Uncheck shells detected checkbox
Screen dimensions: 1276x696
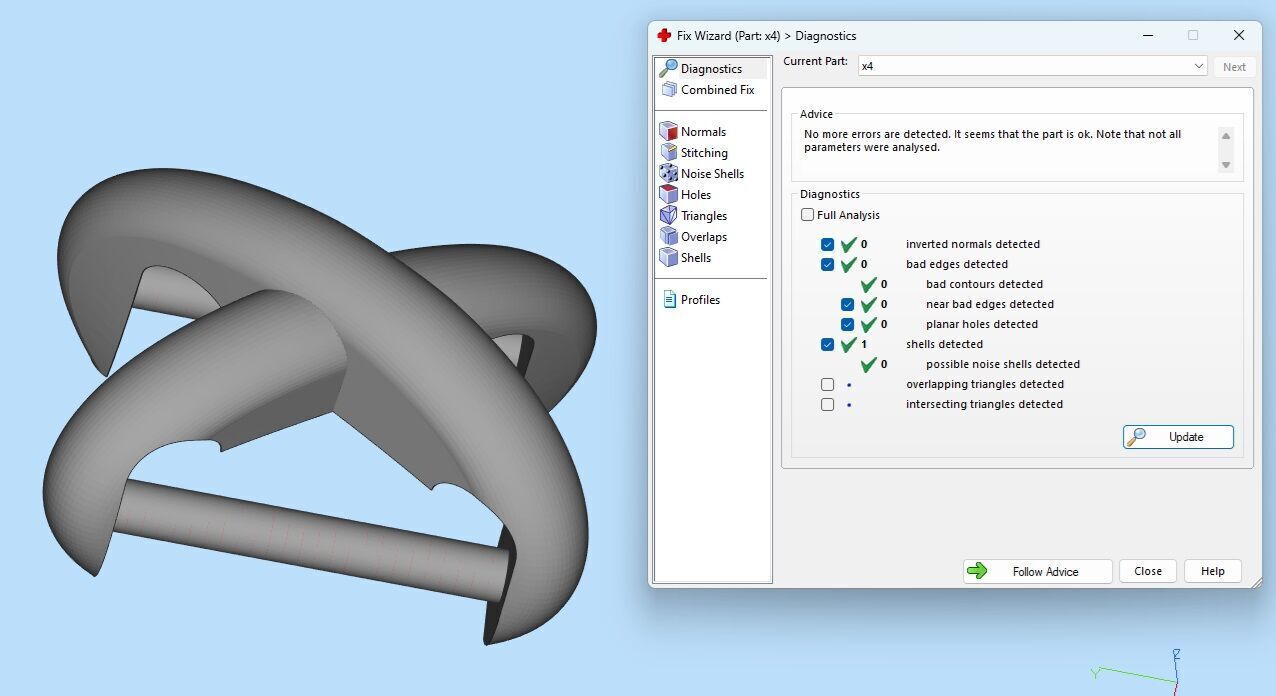pyautogui.click(x=827, y=344)
